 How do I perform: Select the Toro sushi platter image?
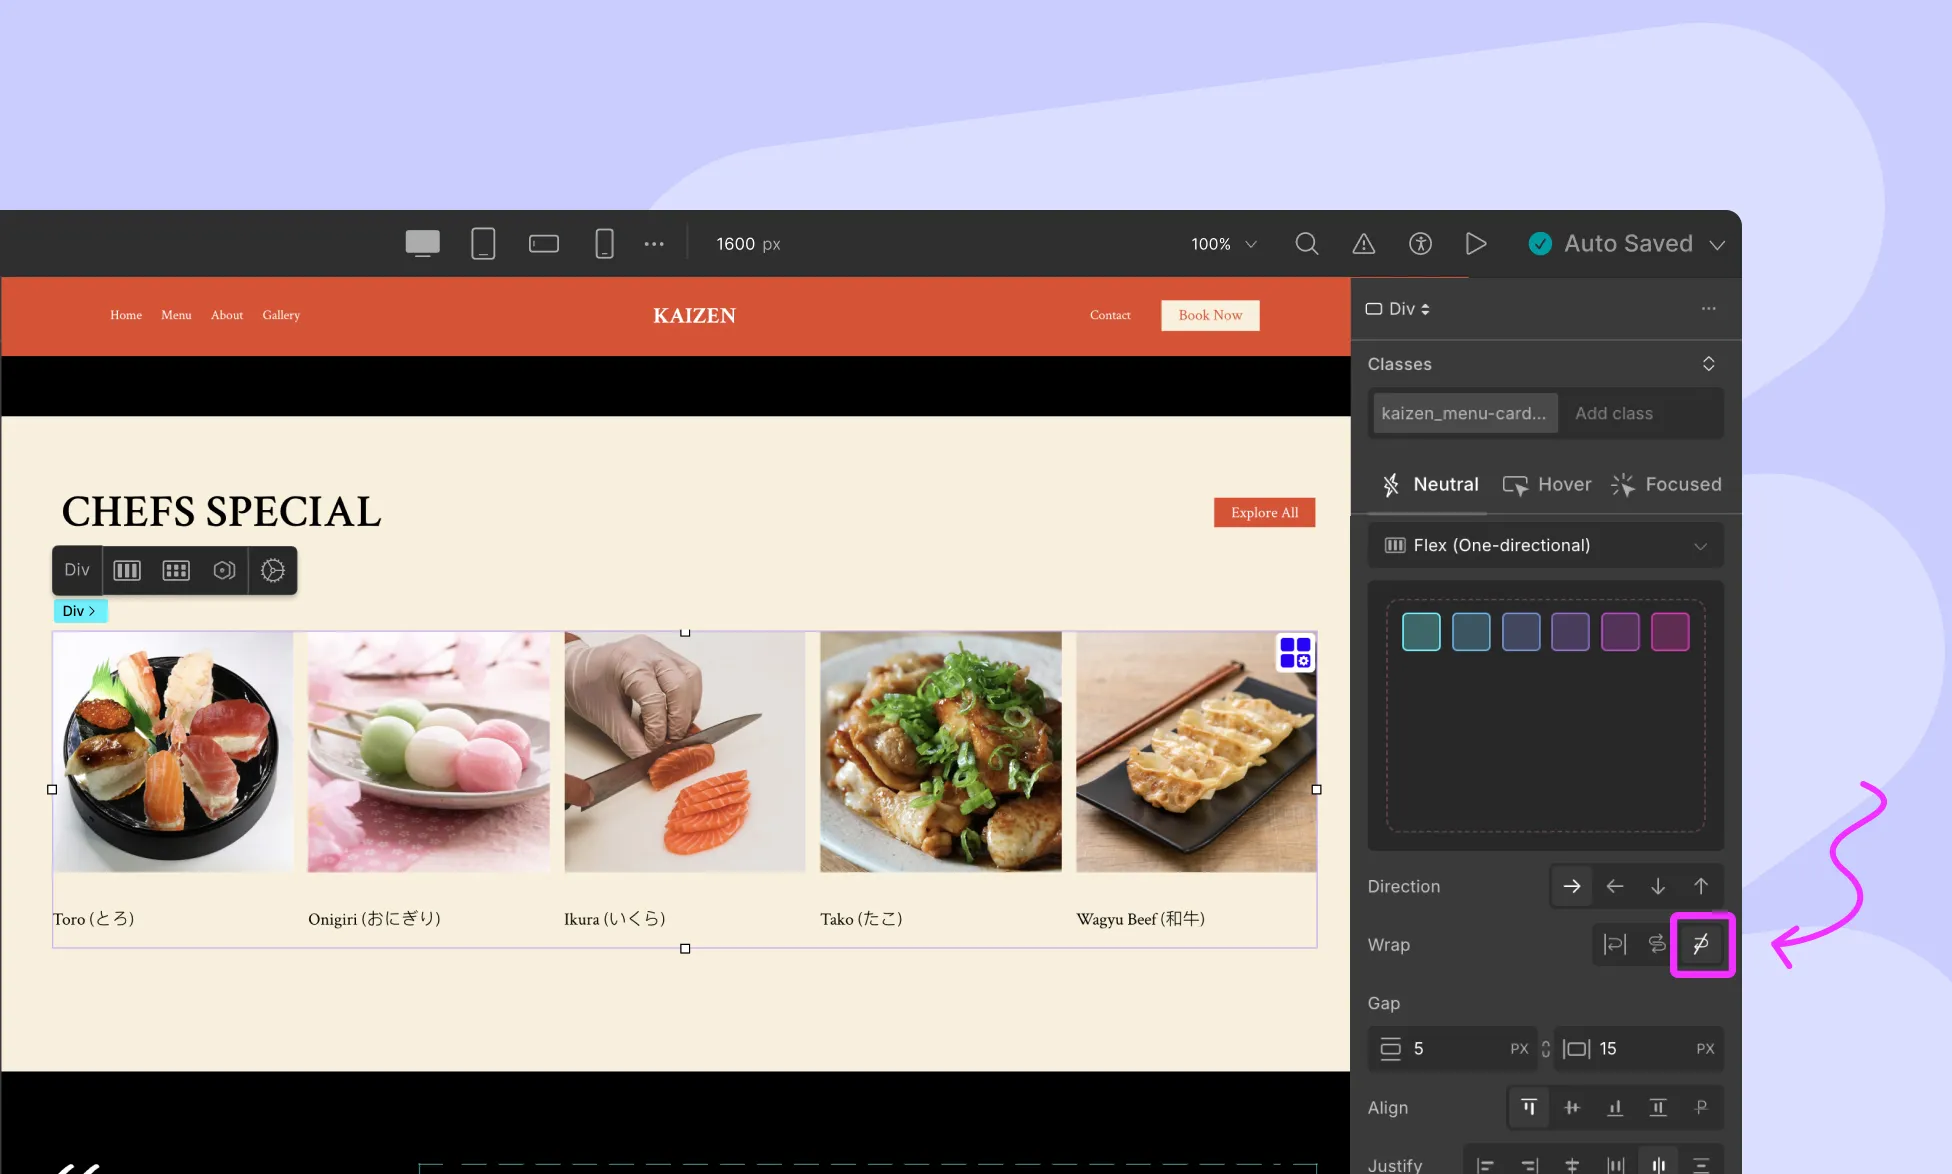click(173, 751)
